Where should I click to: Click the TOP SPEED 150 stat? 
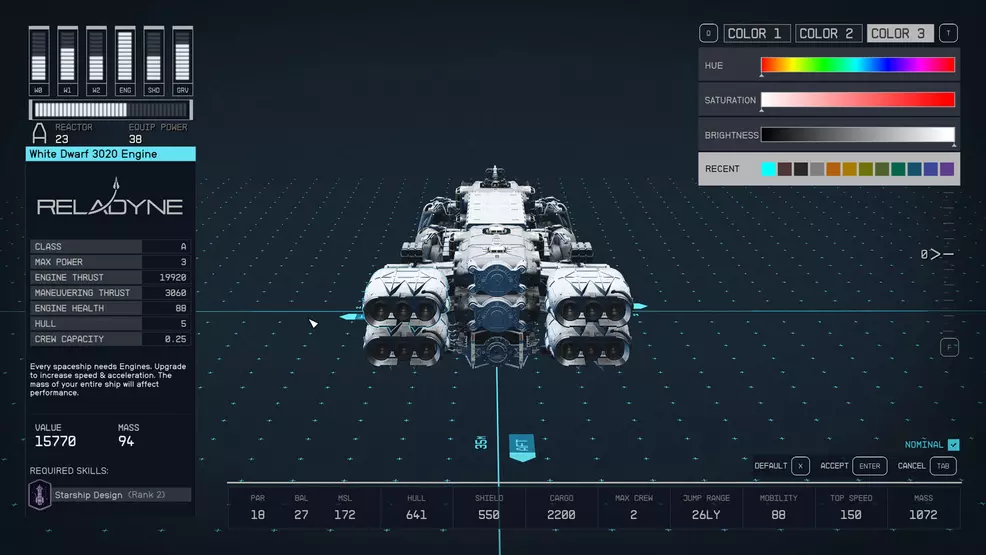[851, 507]
